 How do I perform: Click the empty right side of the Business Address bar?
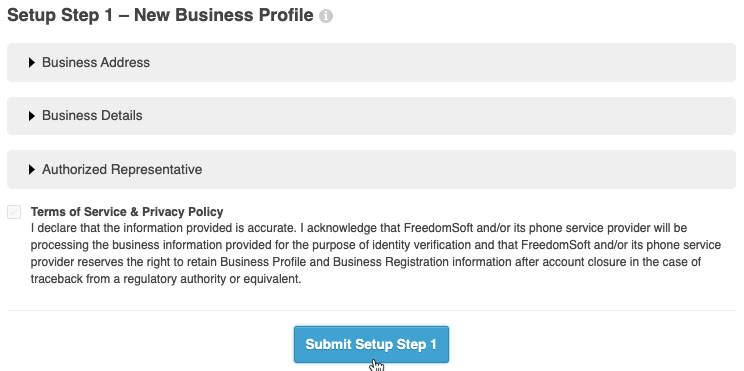pos(522,63)
